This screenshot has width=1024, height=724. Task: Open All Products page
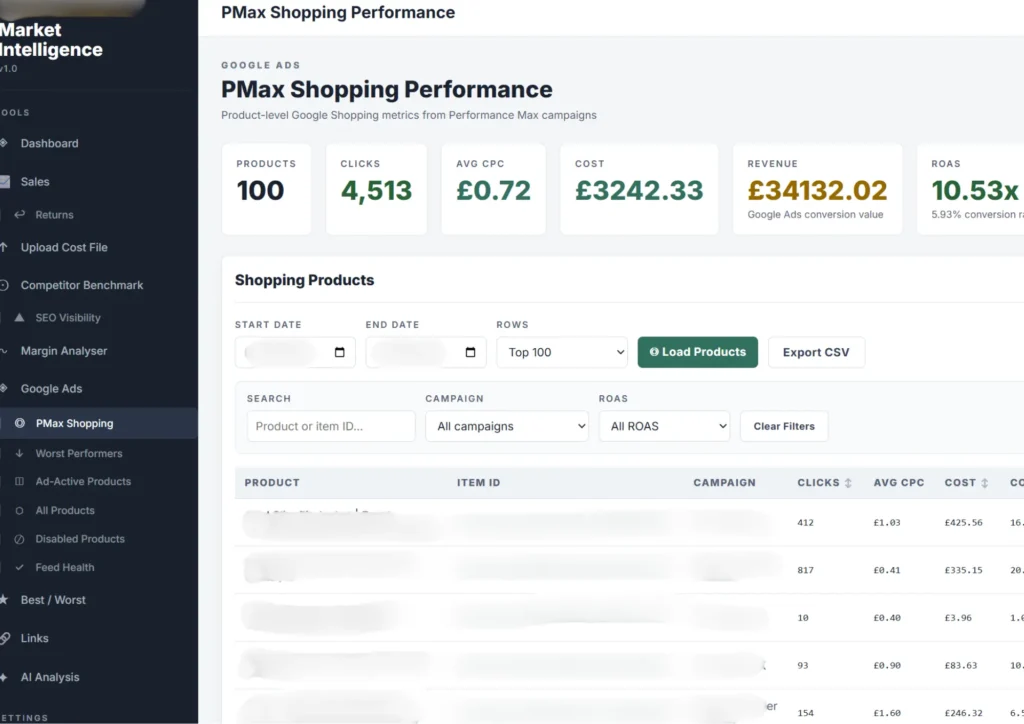(65, 511)
